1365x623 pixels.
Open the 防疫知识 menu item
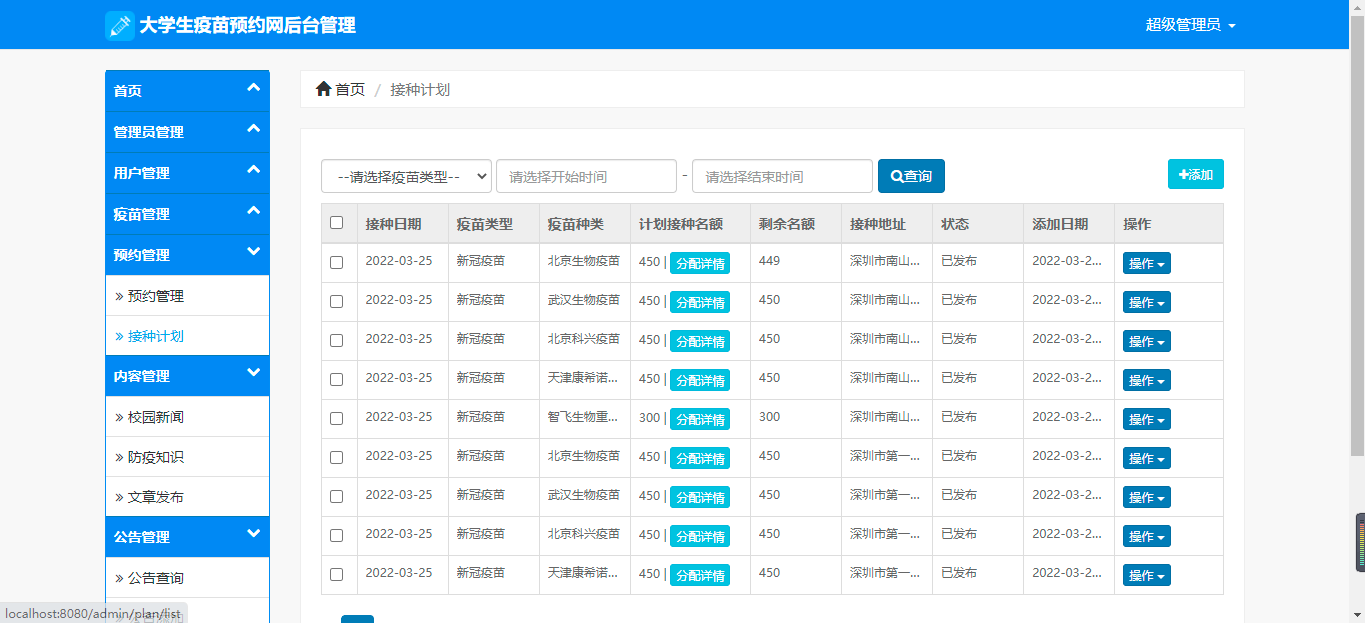[x=187, y=457]
